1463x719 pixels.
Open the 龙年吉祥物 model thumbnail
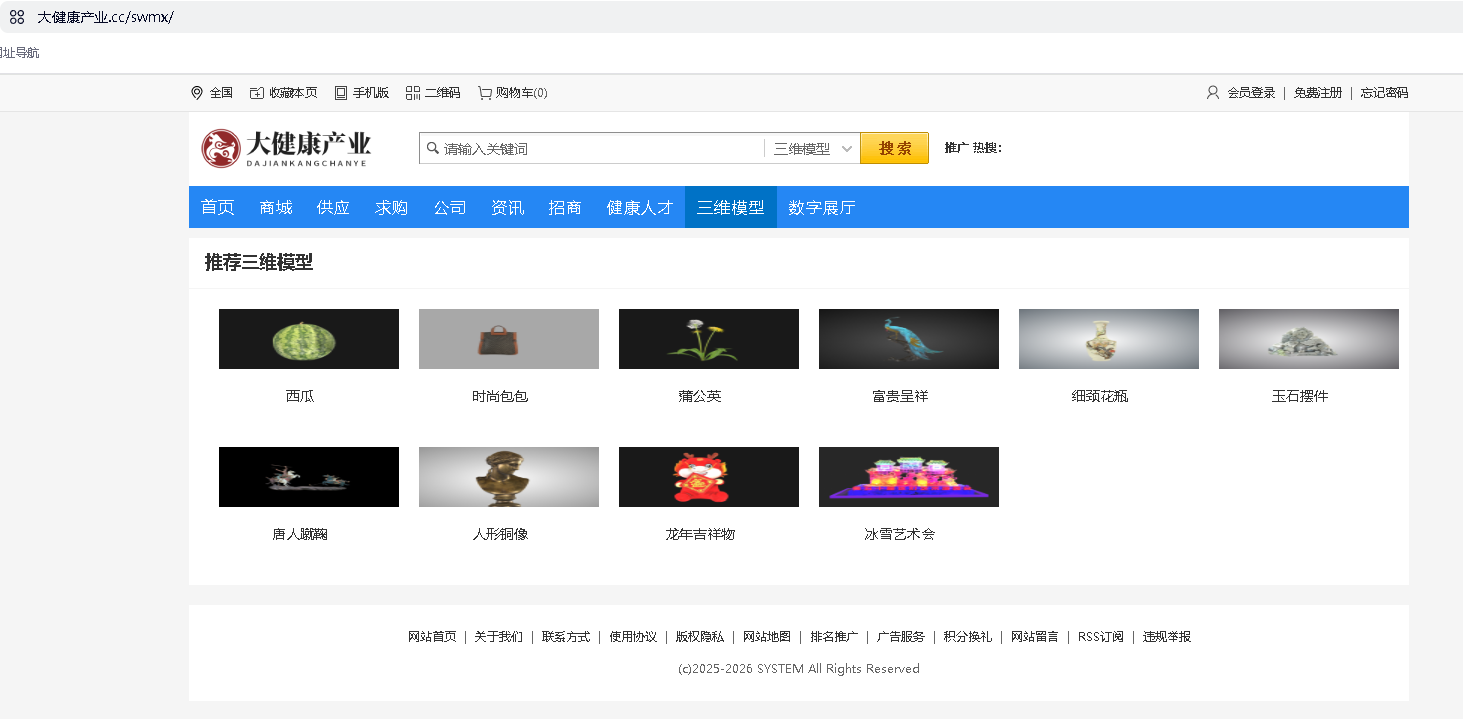[x=709, y=477]
